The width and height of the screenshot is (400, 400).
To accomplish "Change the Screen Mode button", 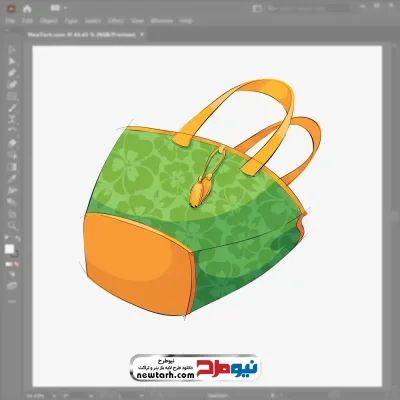I will click(12, 286).
